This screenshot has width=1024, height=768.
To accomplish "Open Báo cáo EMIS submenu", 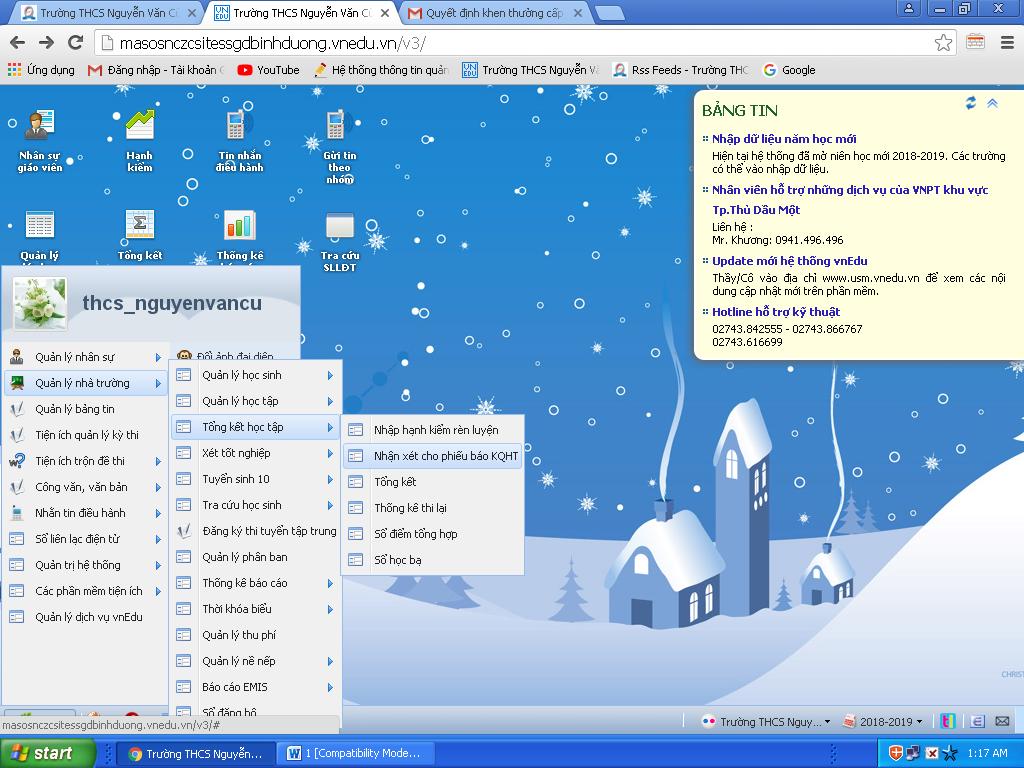I will point(255,687).
